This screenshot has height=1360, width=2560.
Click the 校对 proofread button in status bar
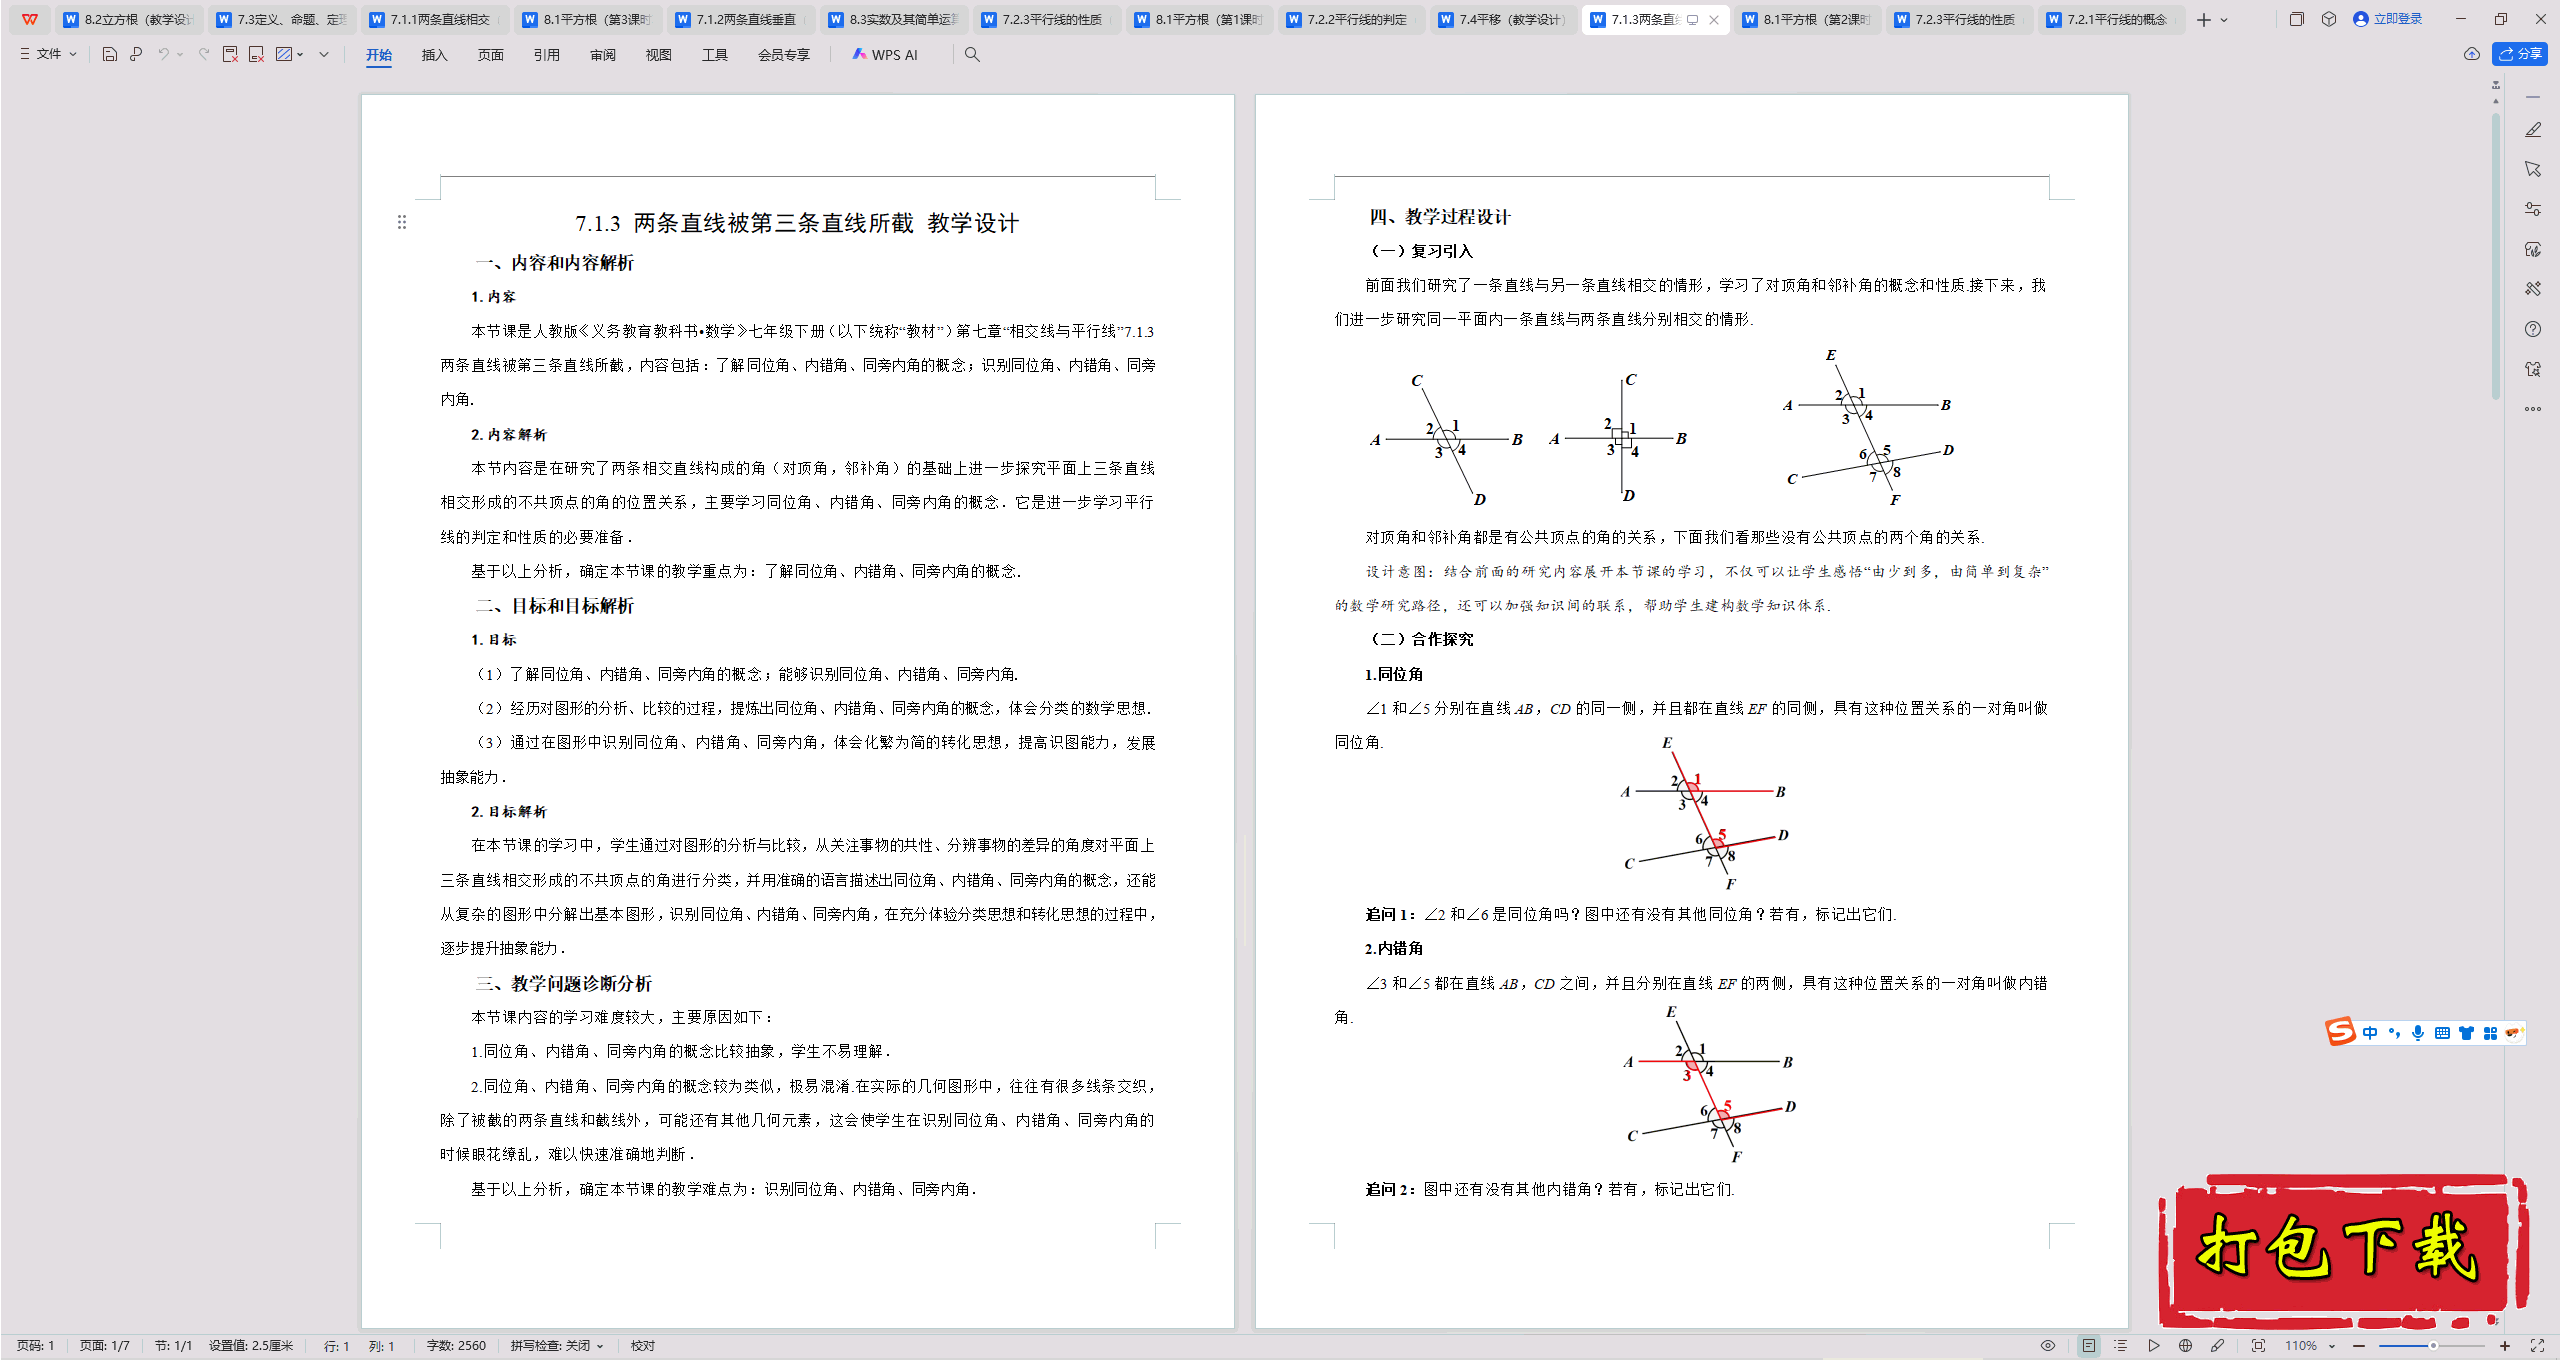click(x=642, y=1346)
